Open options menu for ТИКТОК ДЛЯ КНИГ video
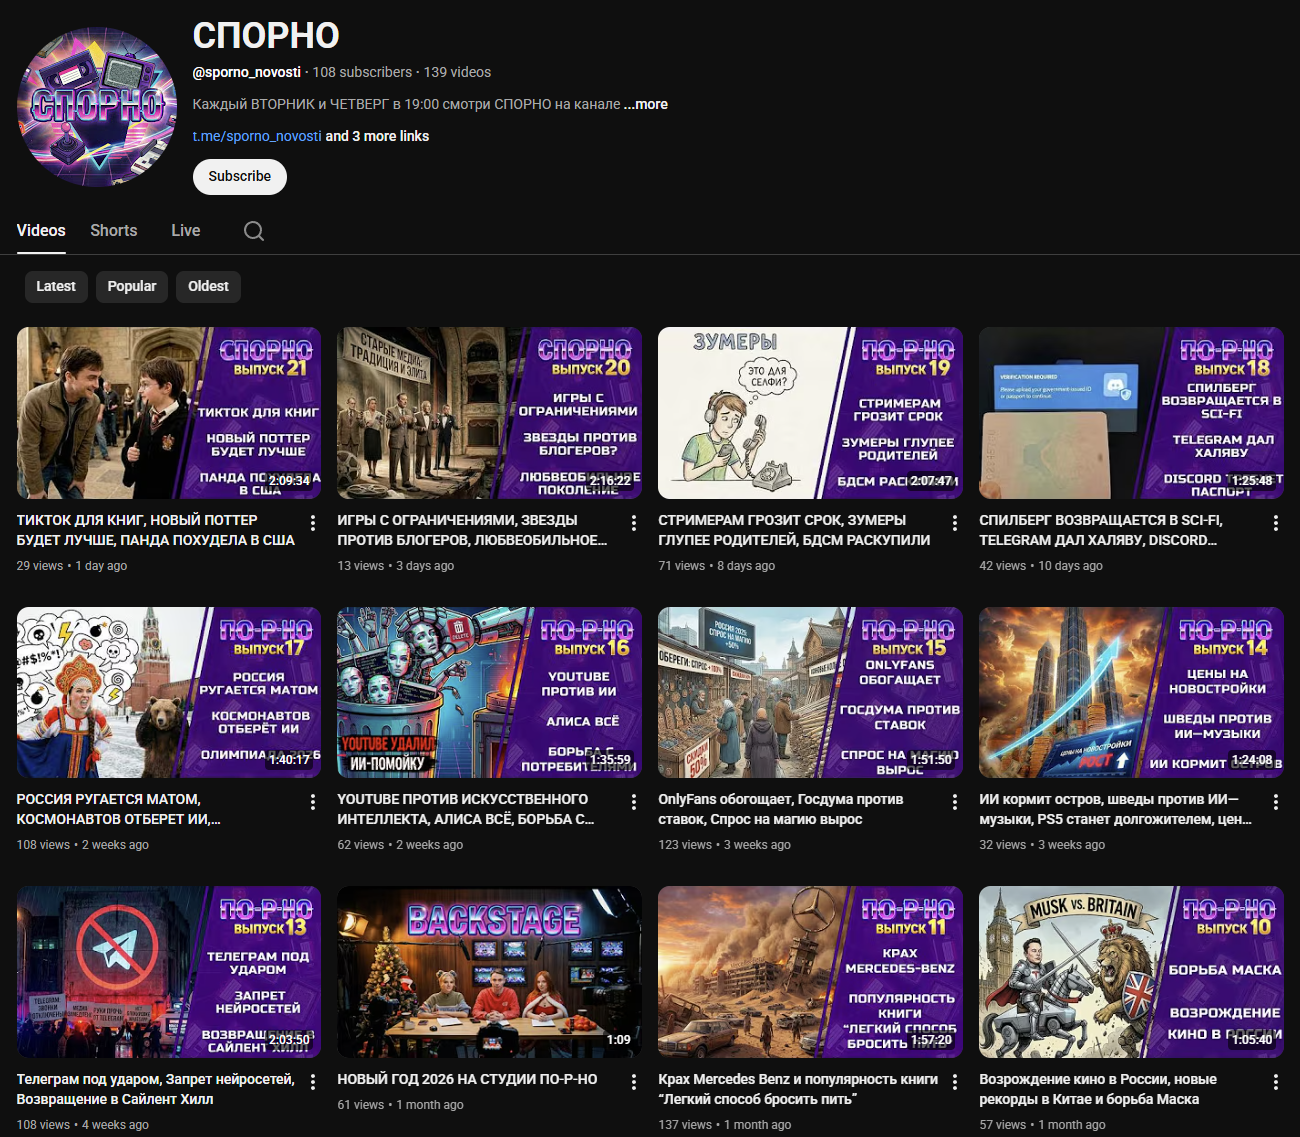This screenshot has height=1137, width=1300. click(x=313, y=523)
